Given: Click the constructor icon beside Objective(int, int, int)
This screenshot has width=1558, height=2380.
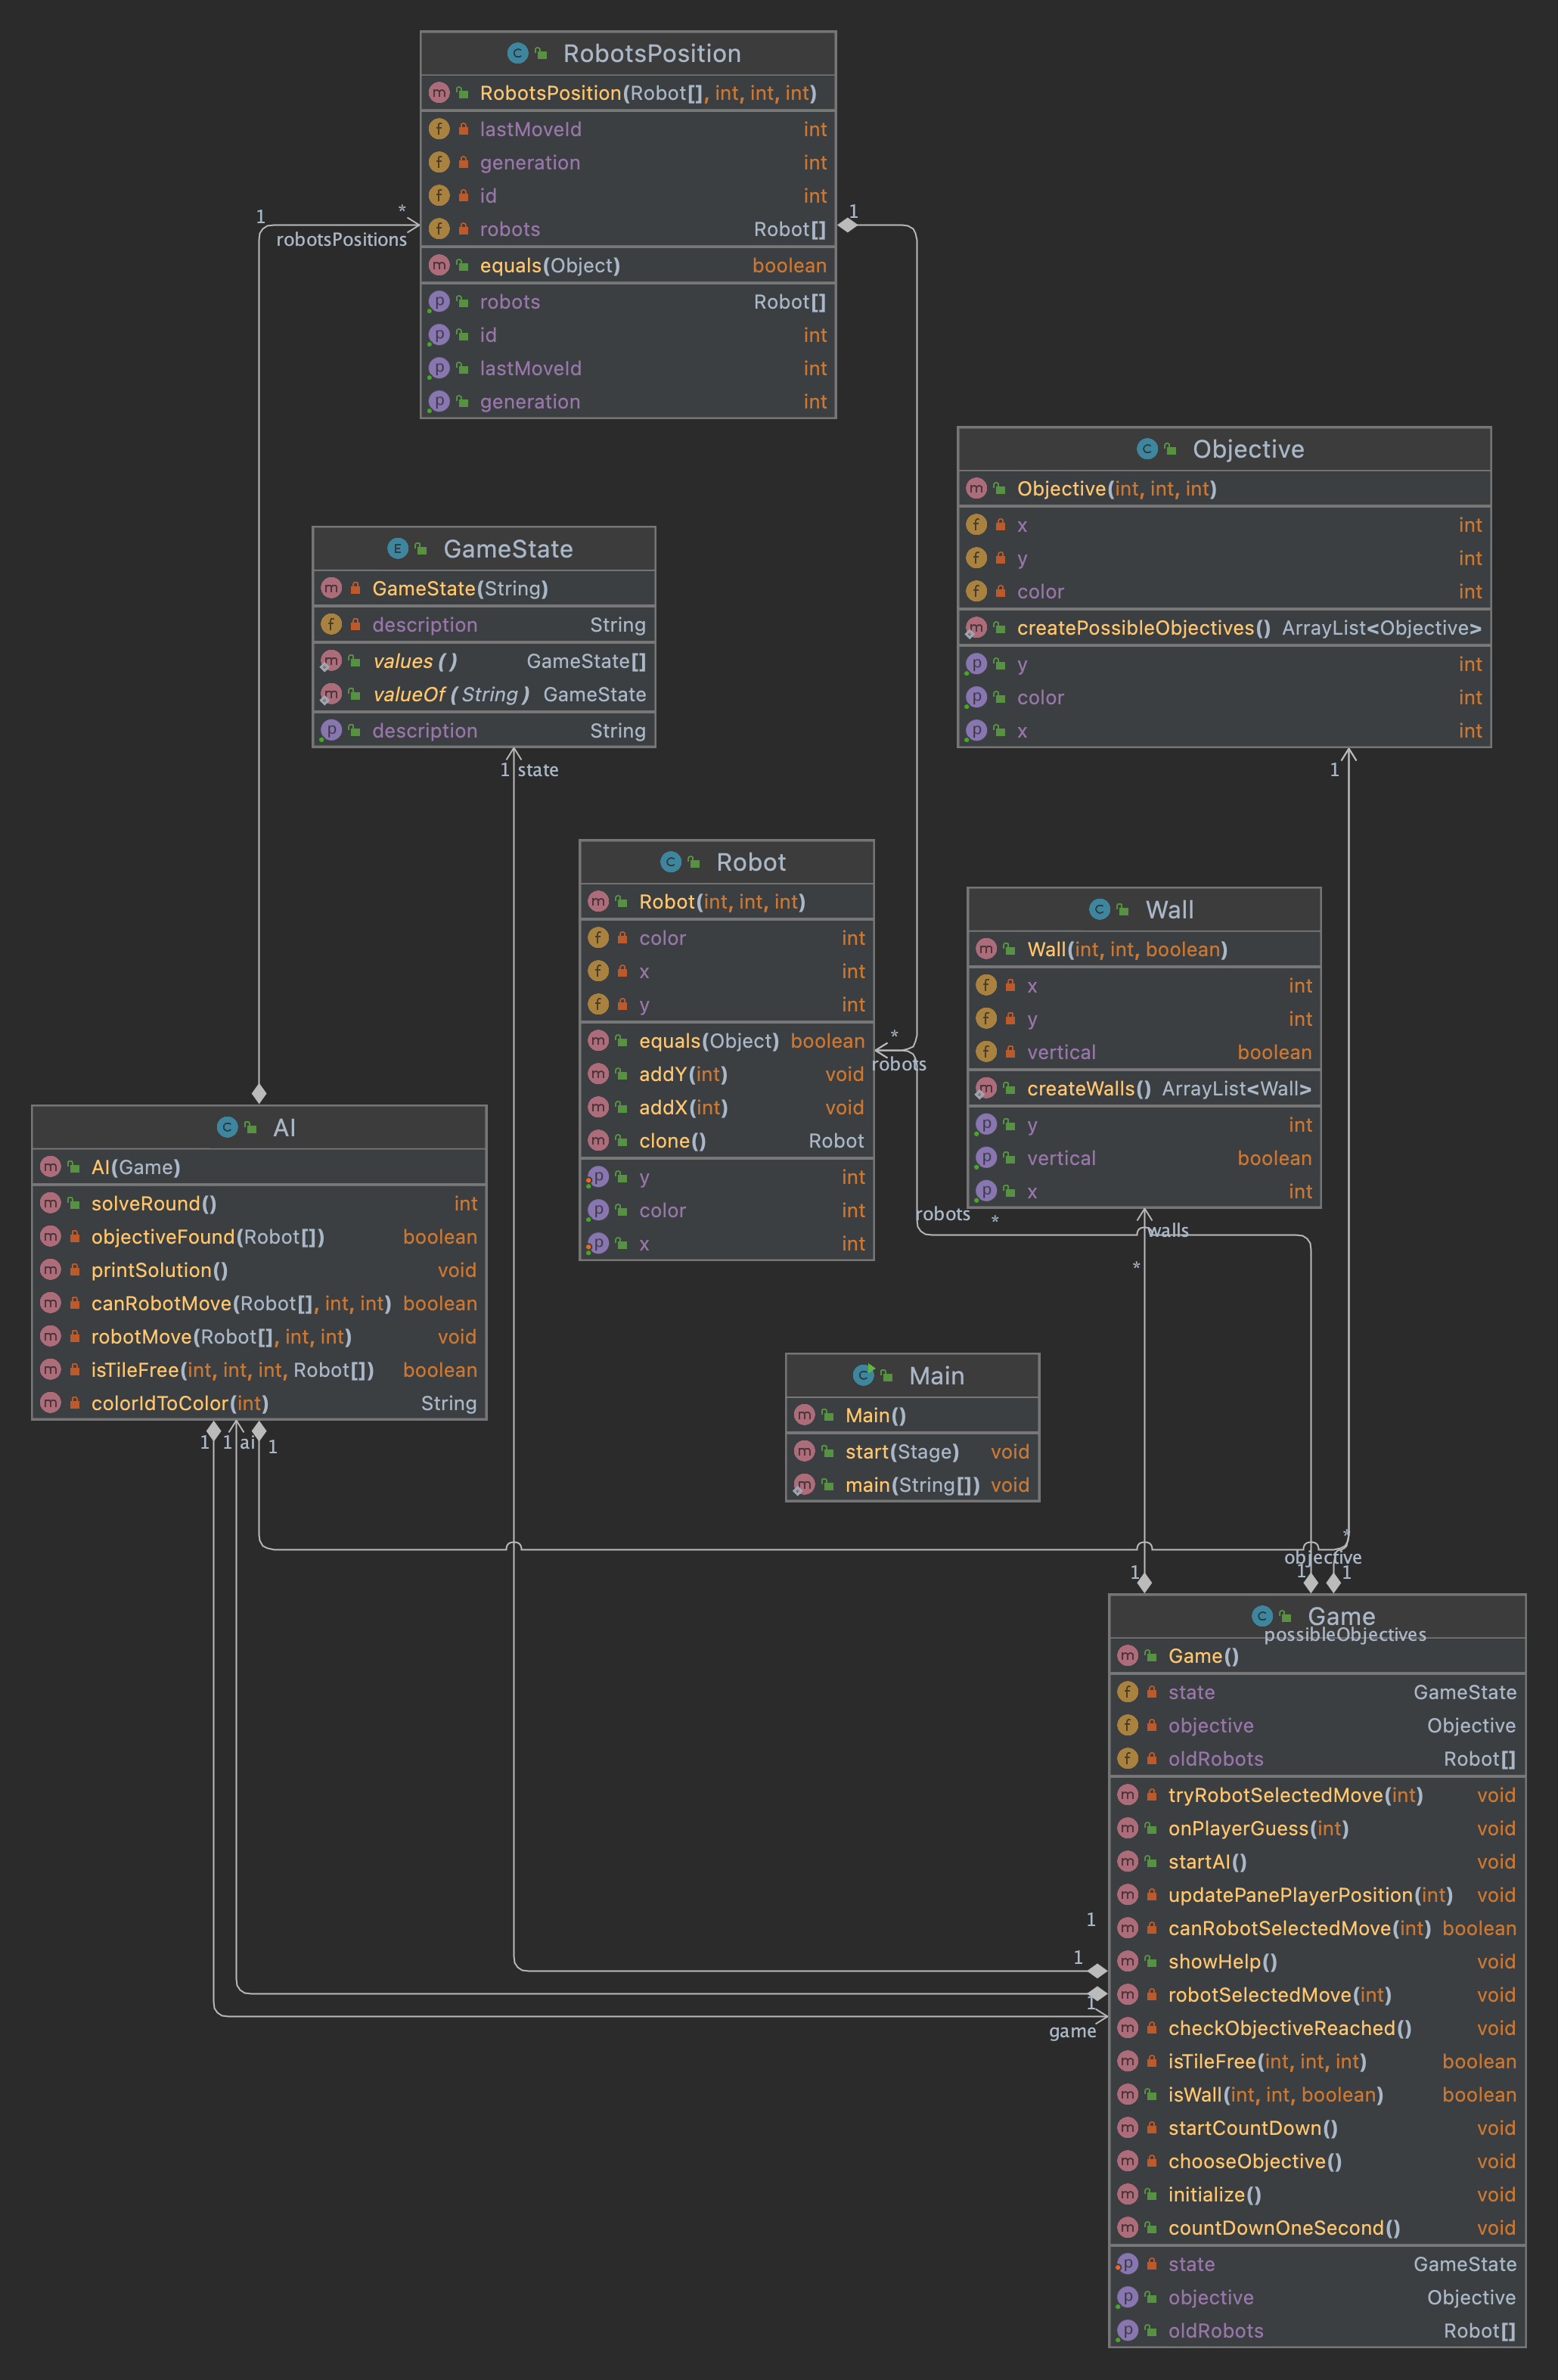Looking at the screenshot, I should (x=975, y=489).
